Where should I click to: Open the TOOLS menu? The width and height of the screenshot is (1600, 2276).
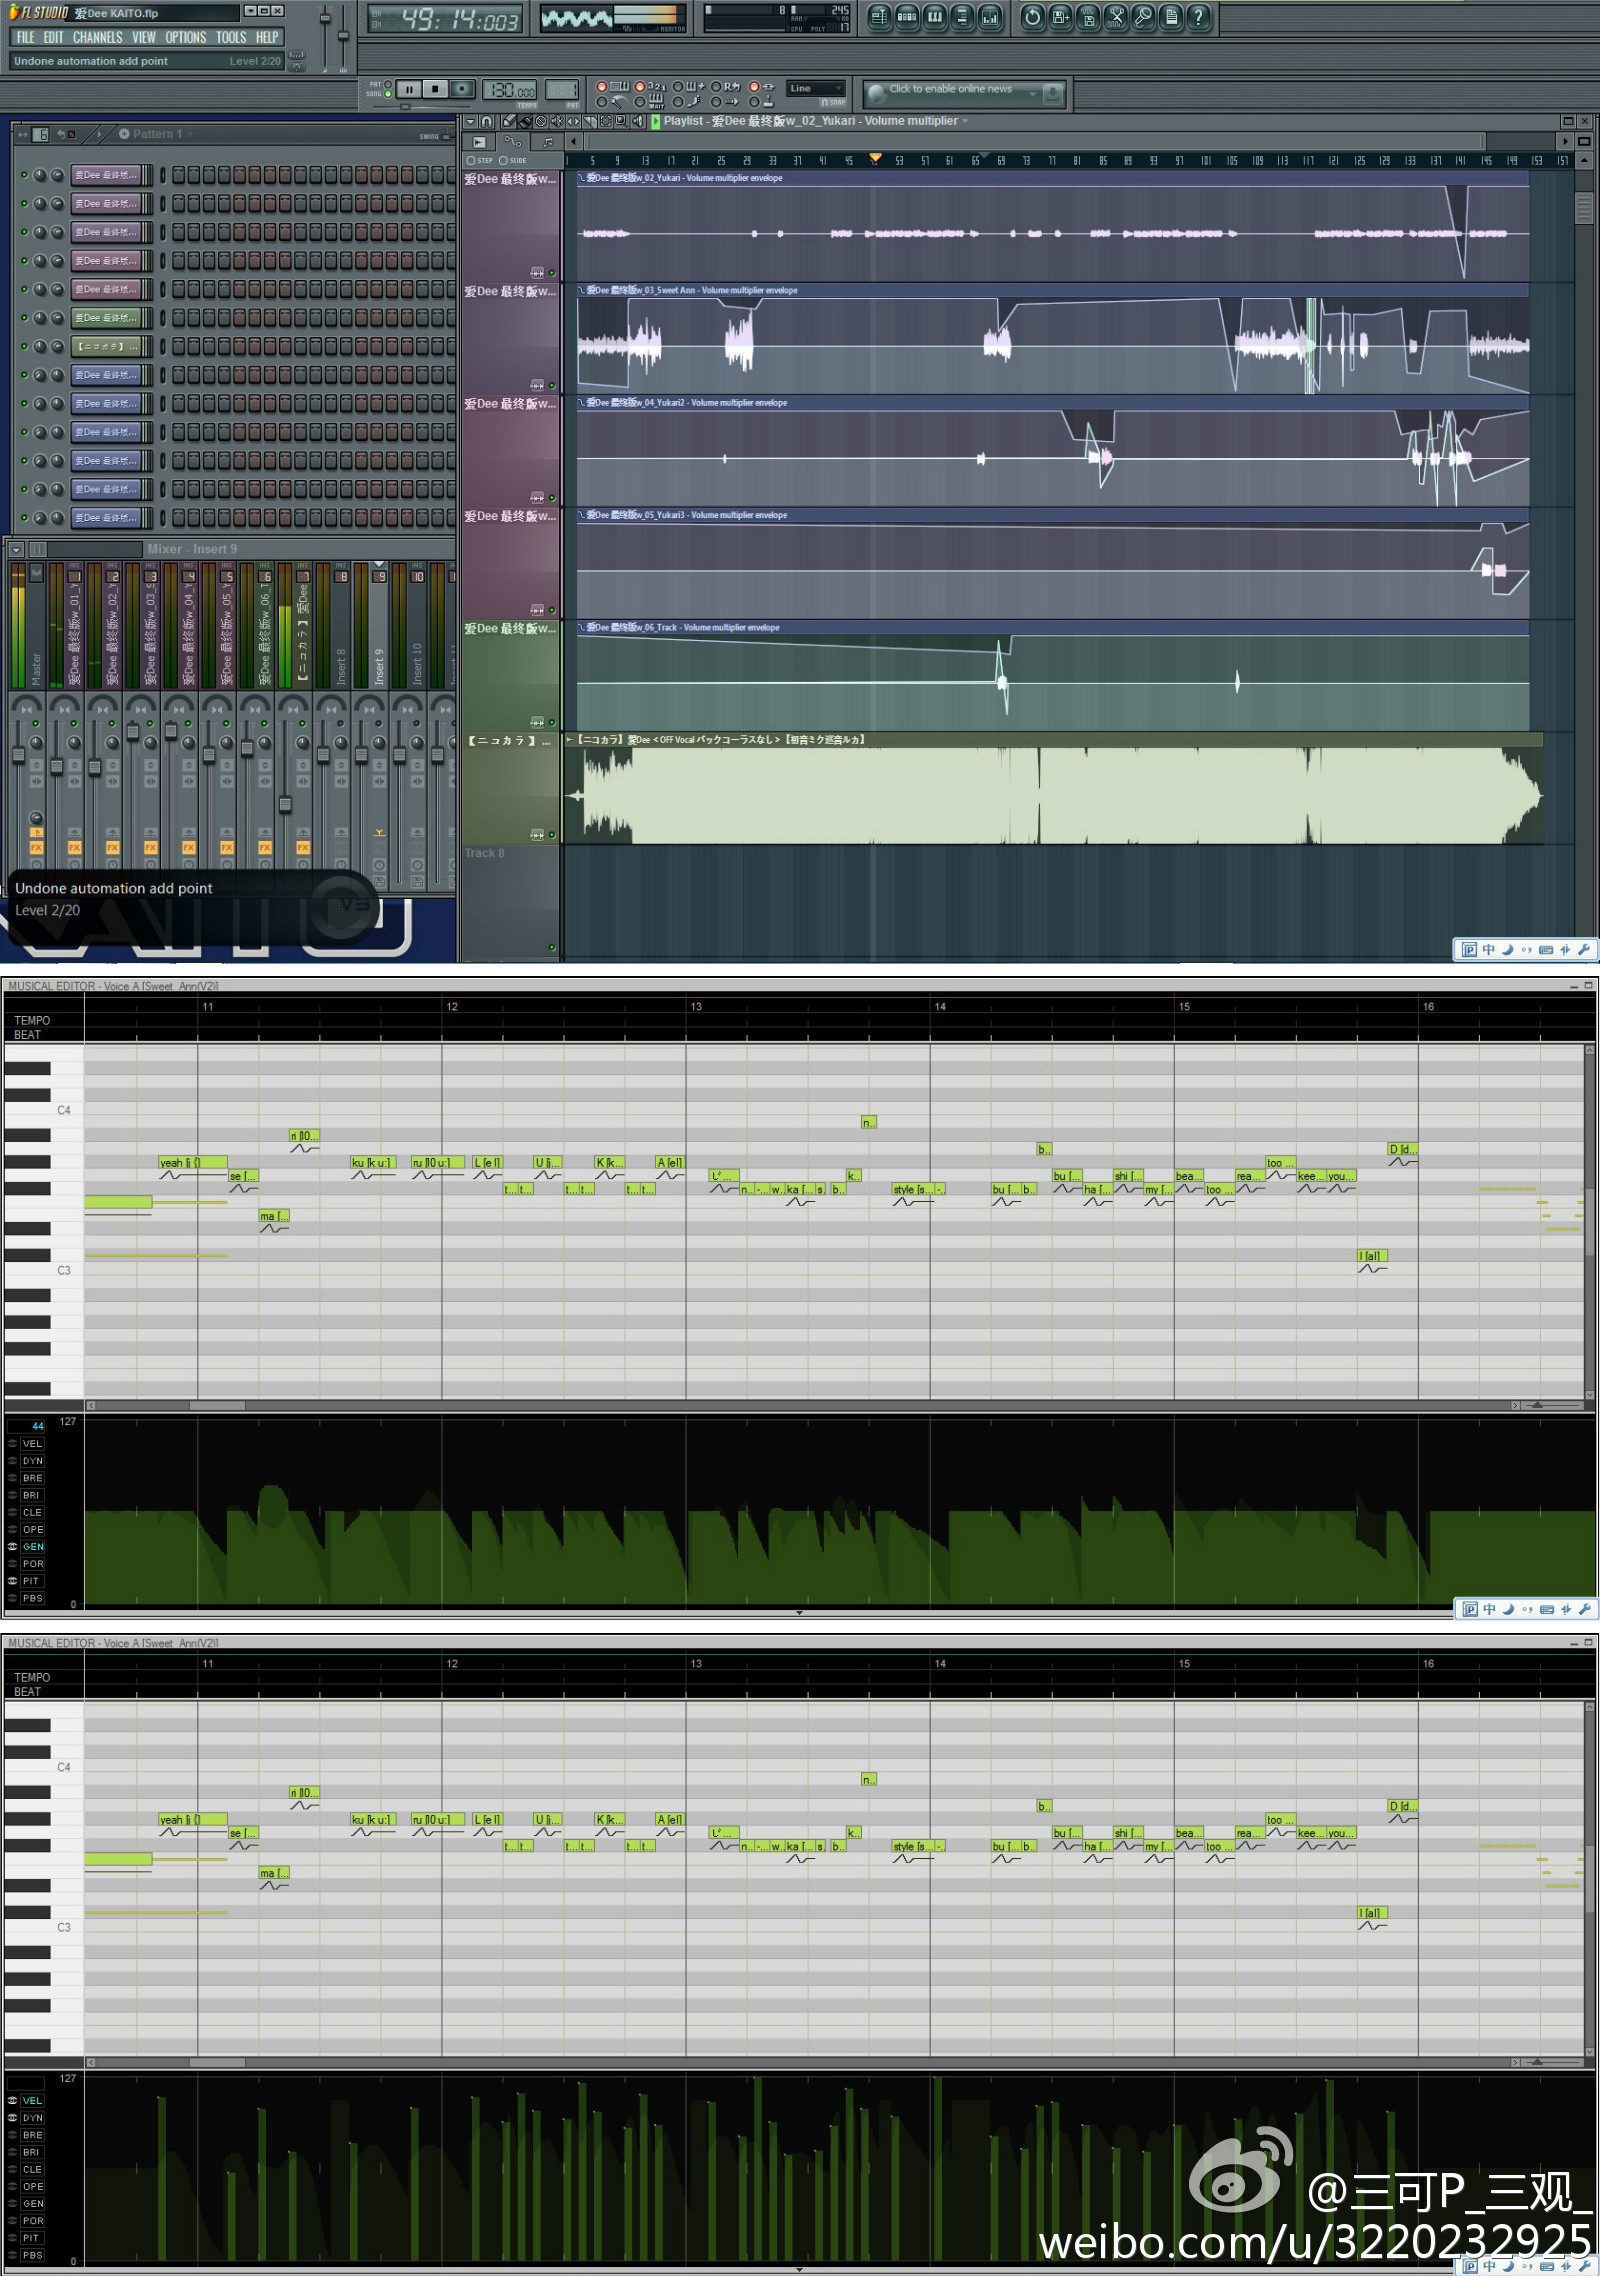231,37
